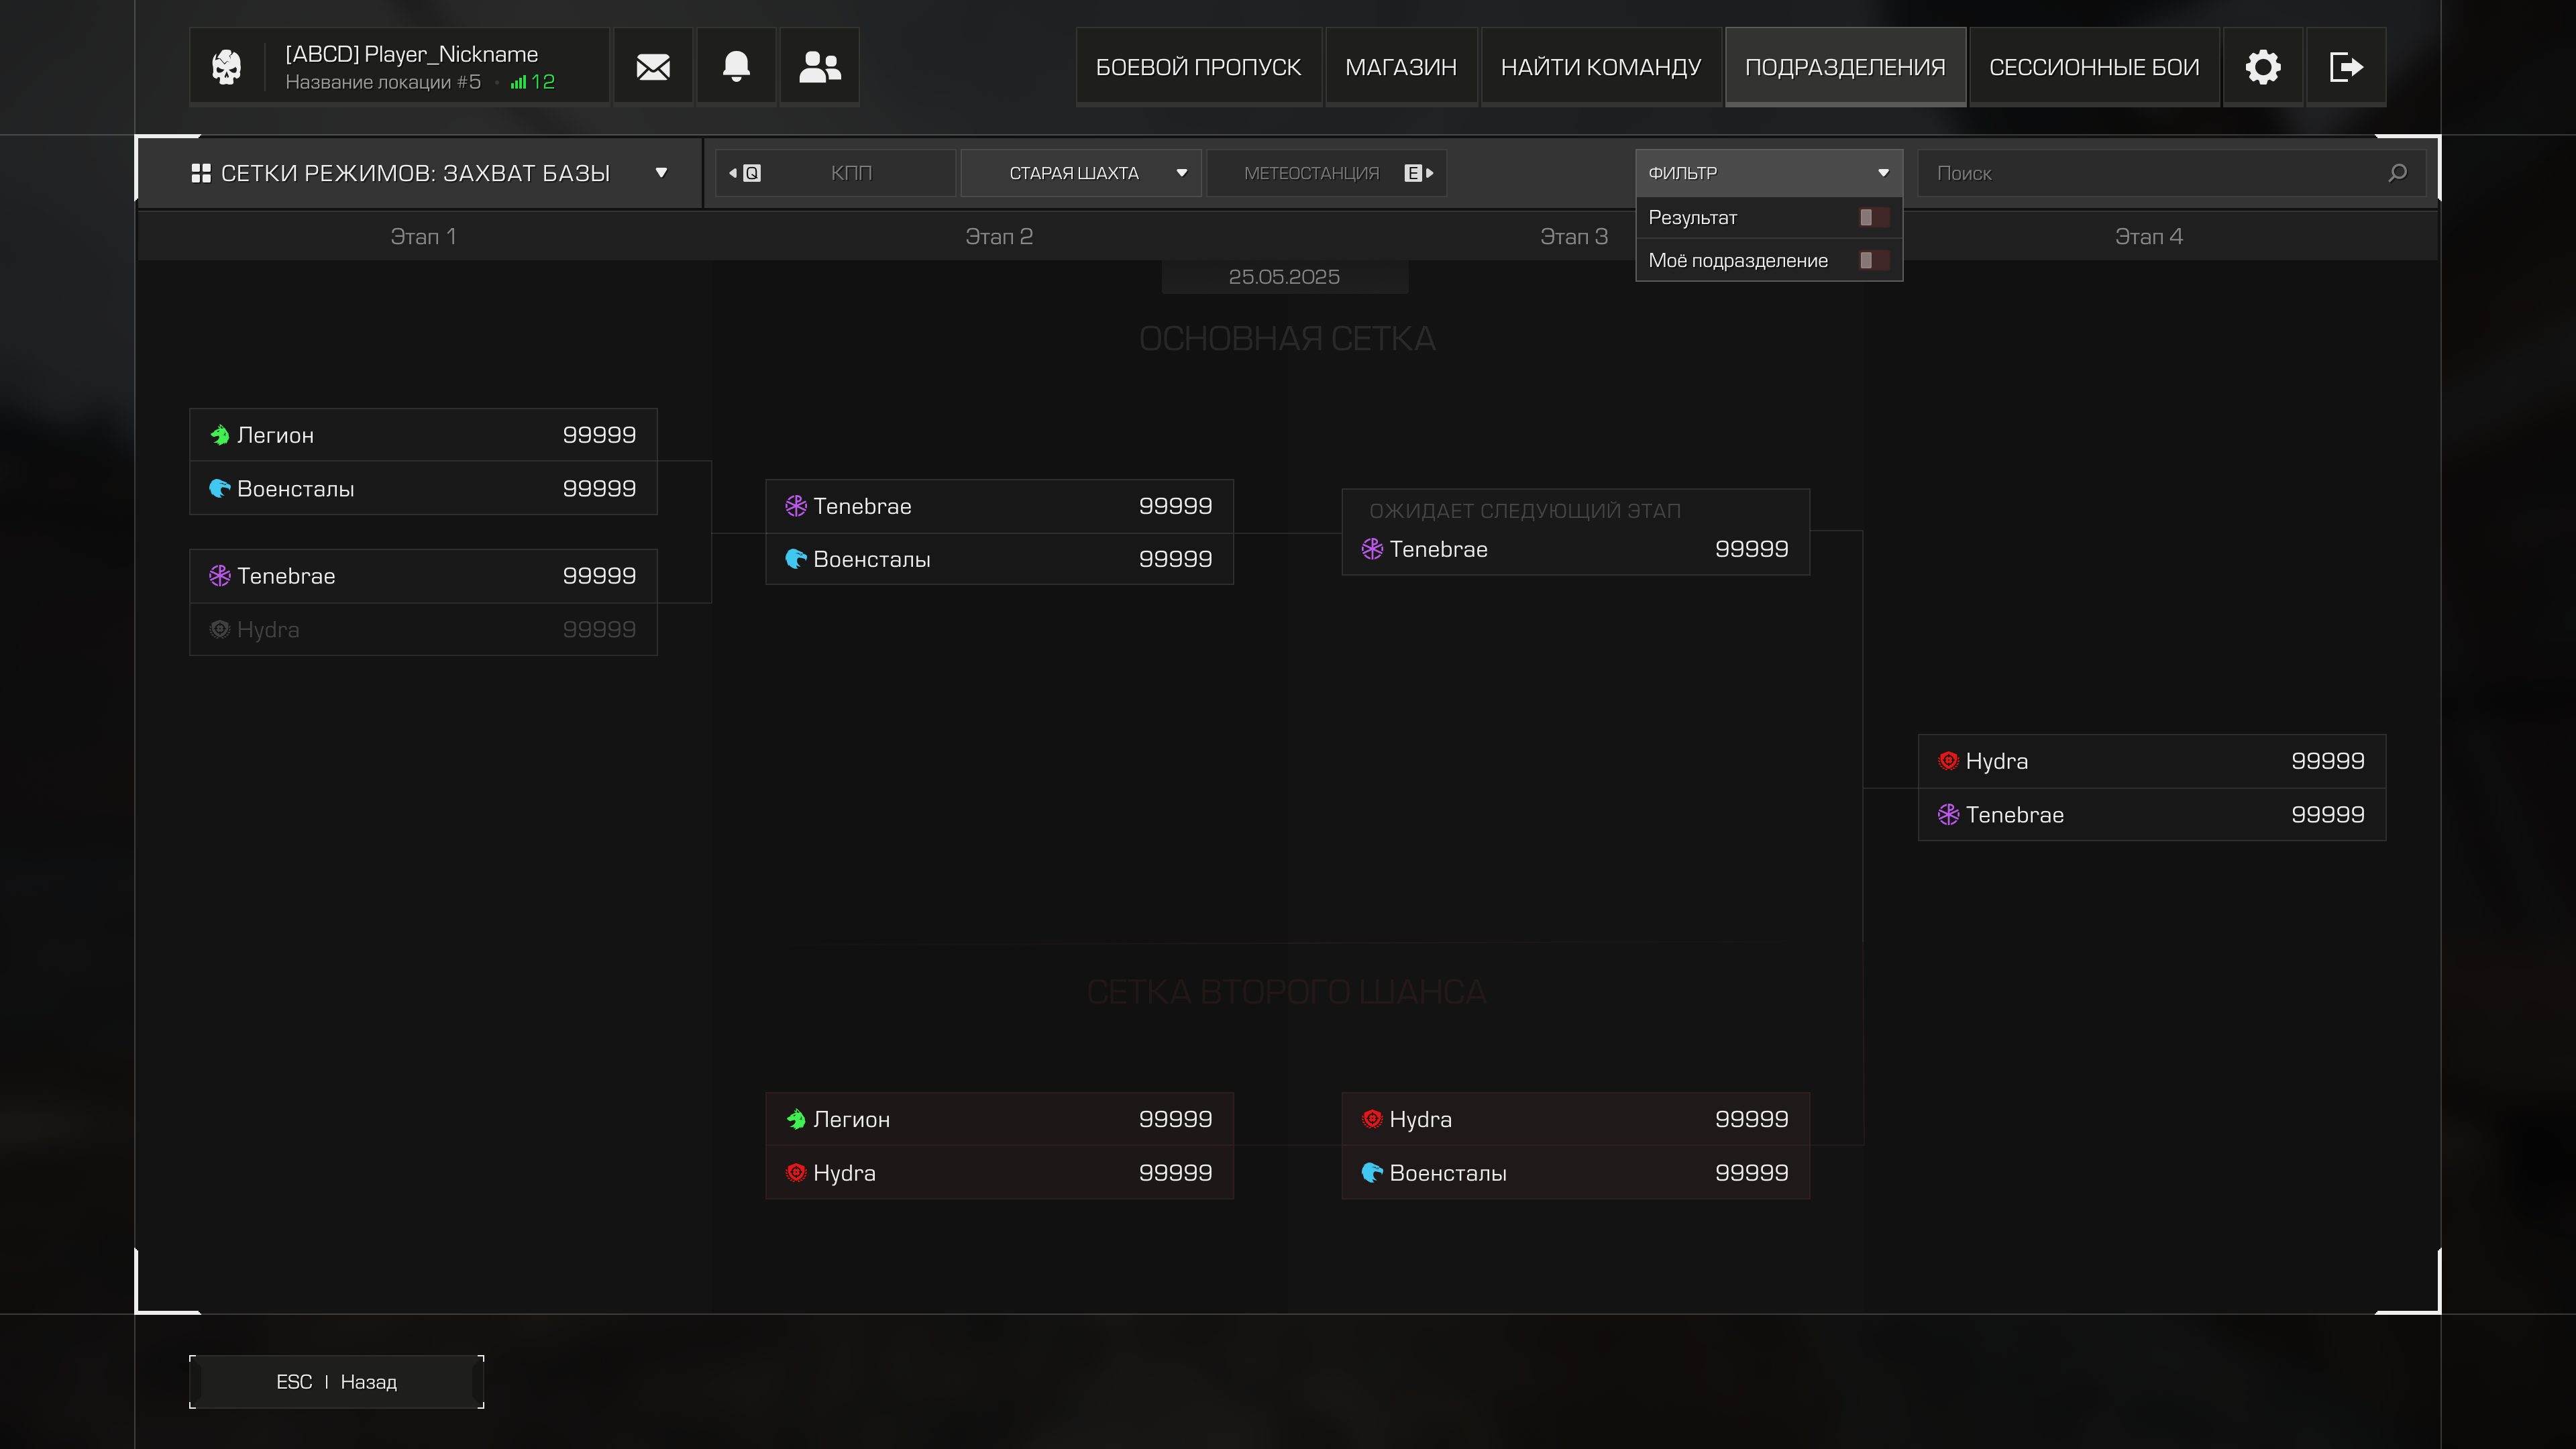Open the СЕССИОННЫЕ БОИ tab
Viewport: 2576px width, 1449px height.
pyautogui.click(x=2093, y=67)
